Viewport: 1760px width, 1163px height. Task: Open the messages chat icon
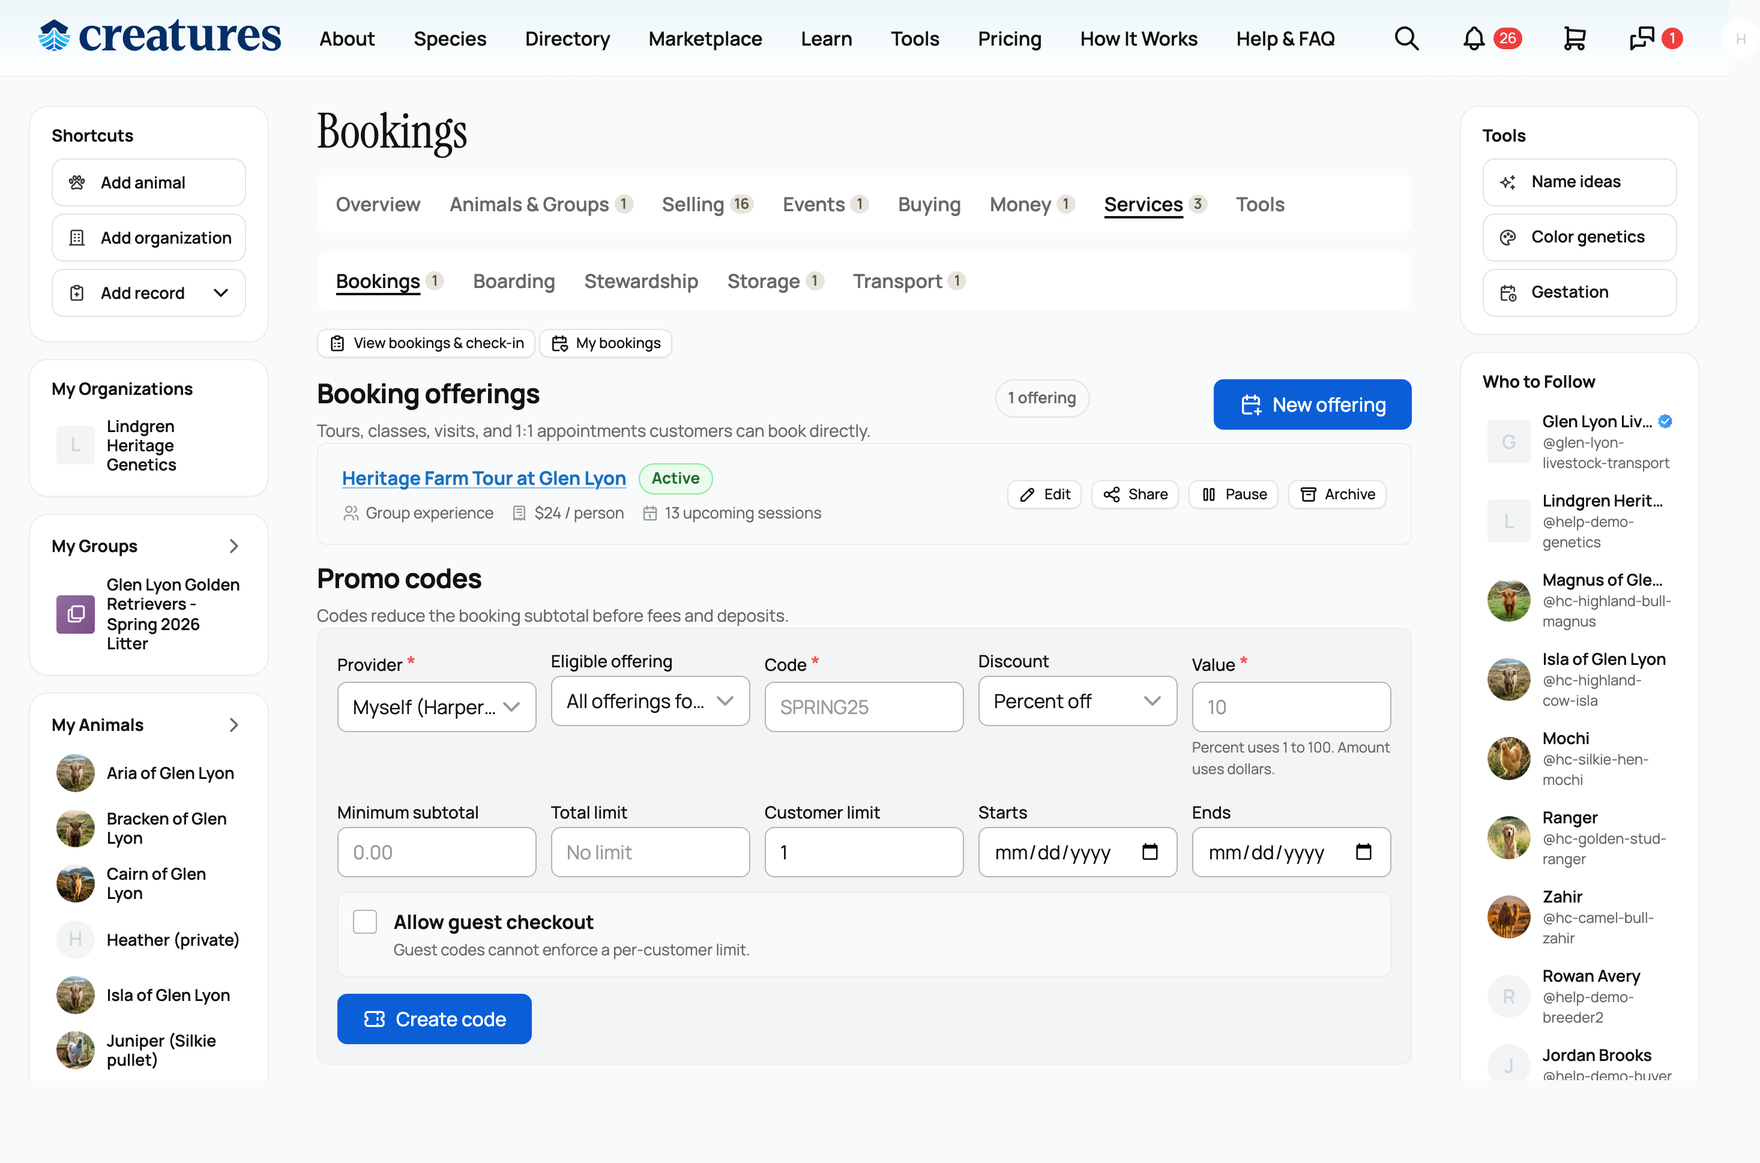pyautogui.click(x=1641, y=39)
